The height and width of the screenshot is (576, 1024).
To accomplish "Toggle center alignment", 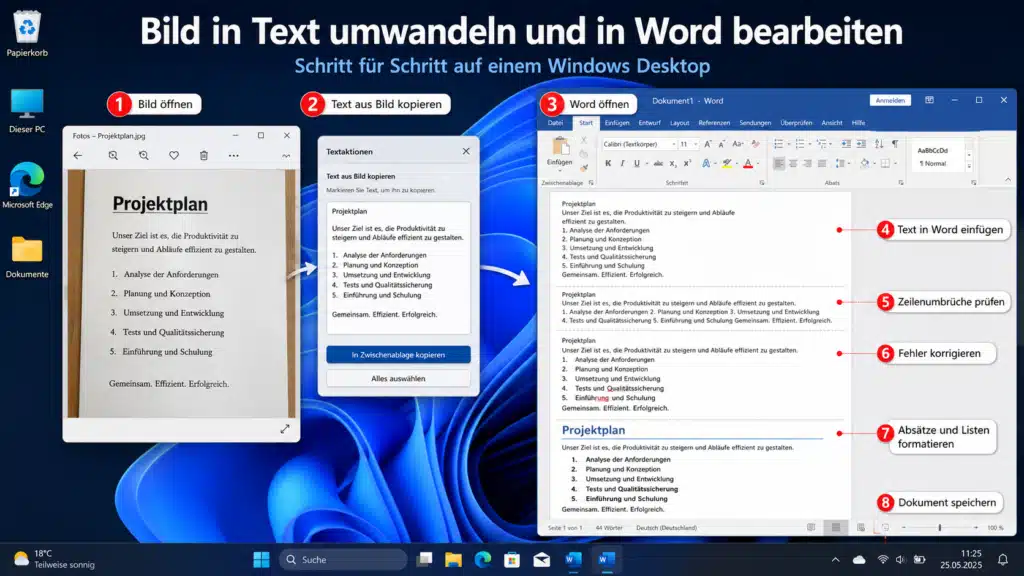I will click(x=793, y=163).
